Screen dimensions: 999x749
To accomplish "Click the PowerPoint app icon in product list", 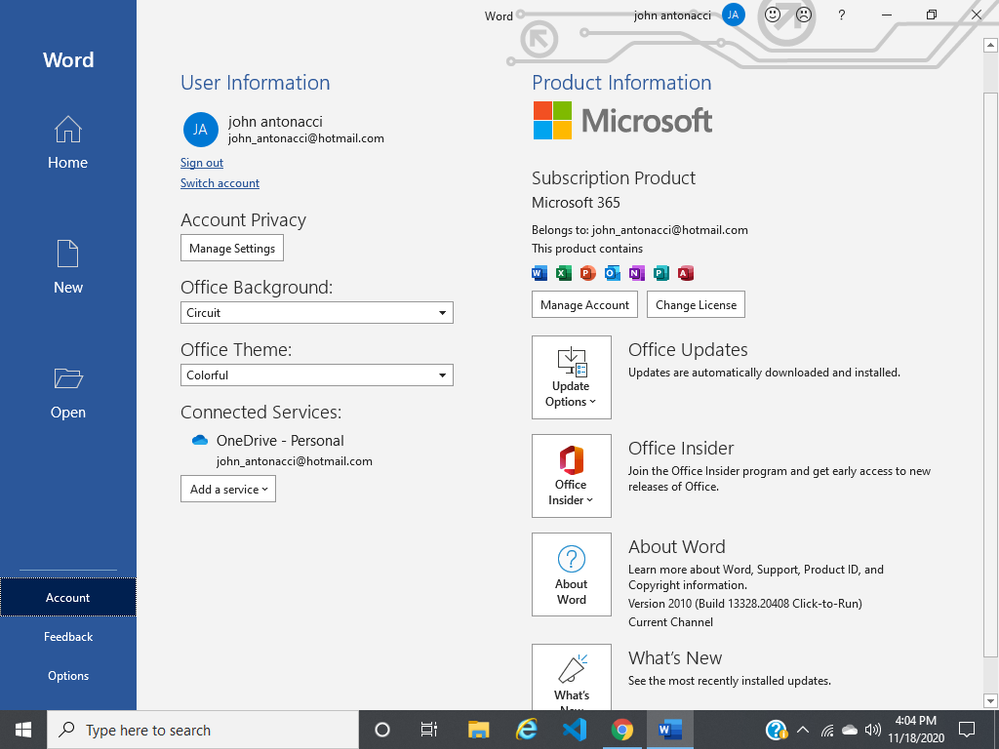I will click(587, 273).
